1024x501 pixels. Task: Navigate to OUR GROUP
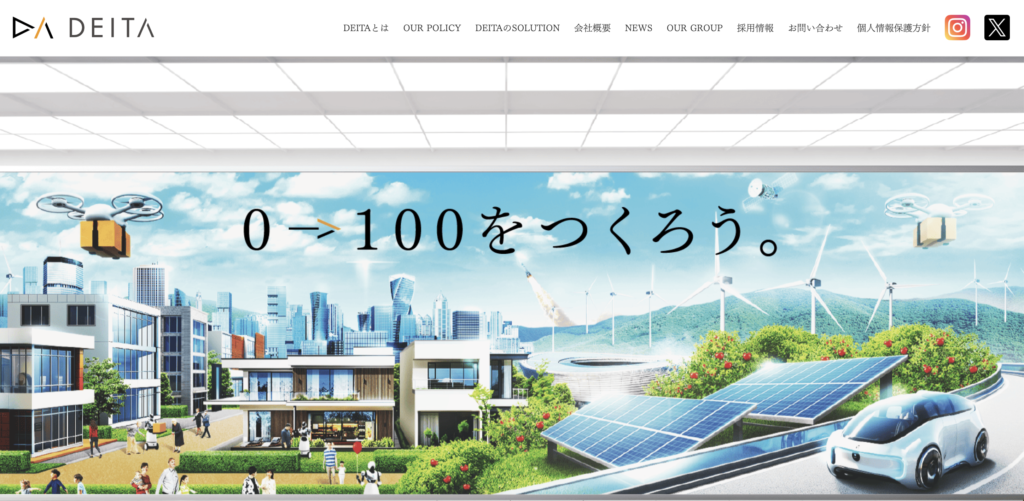tap(694, 28)
